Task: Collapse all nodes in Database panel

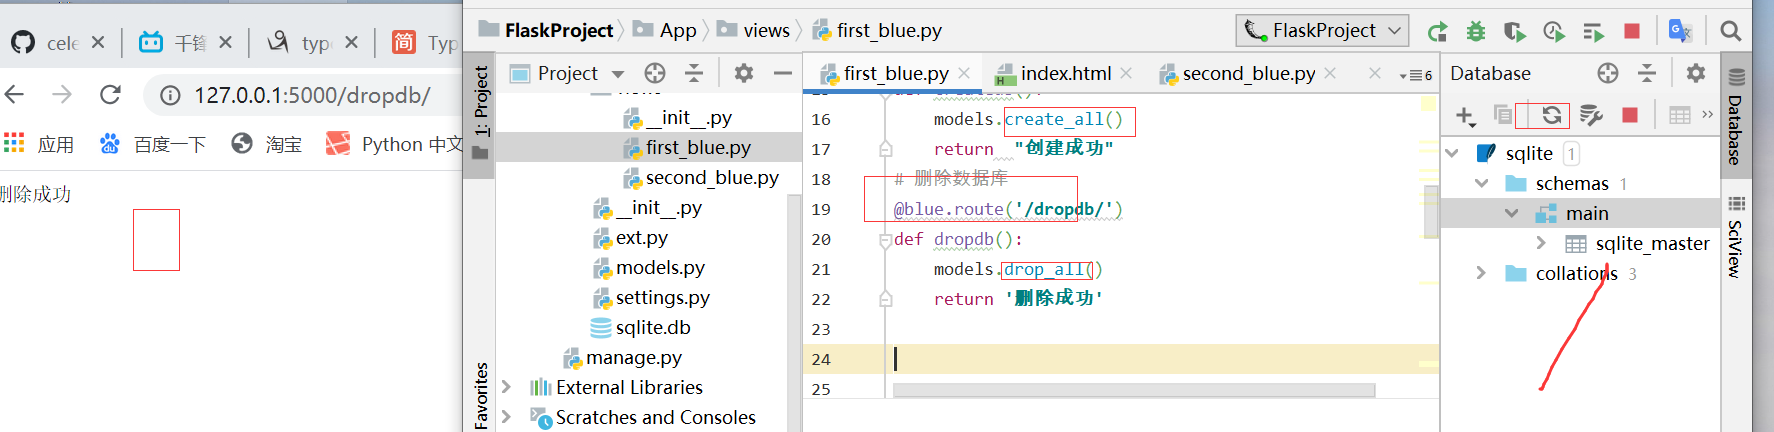Action: (1647, 73)
